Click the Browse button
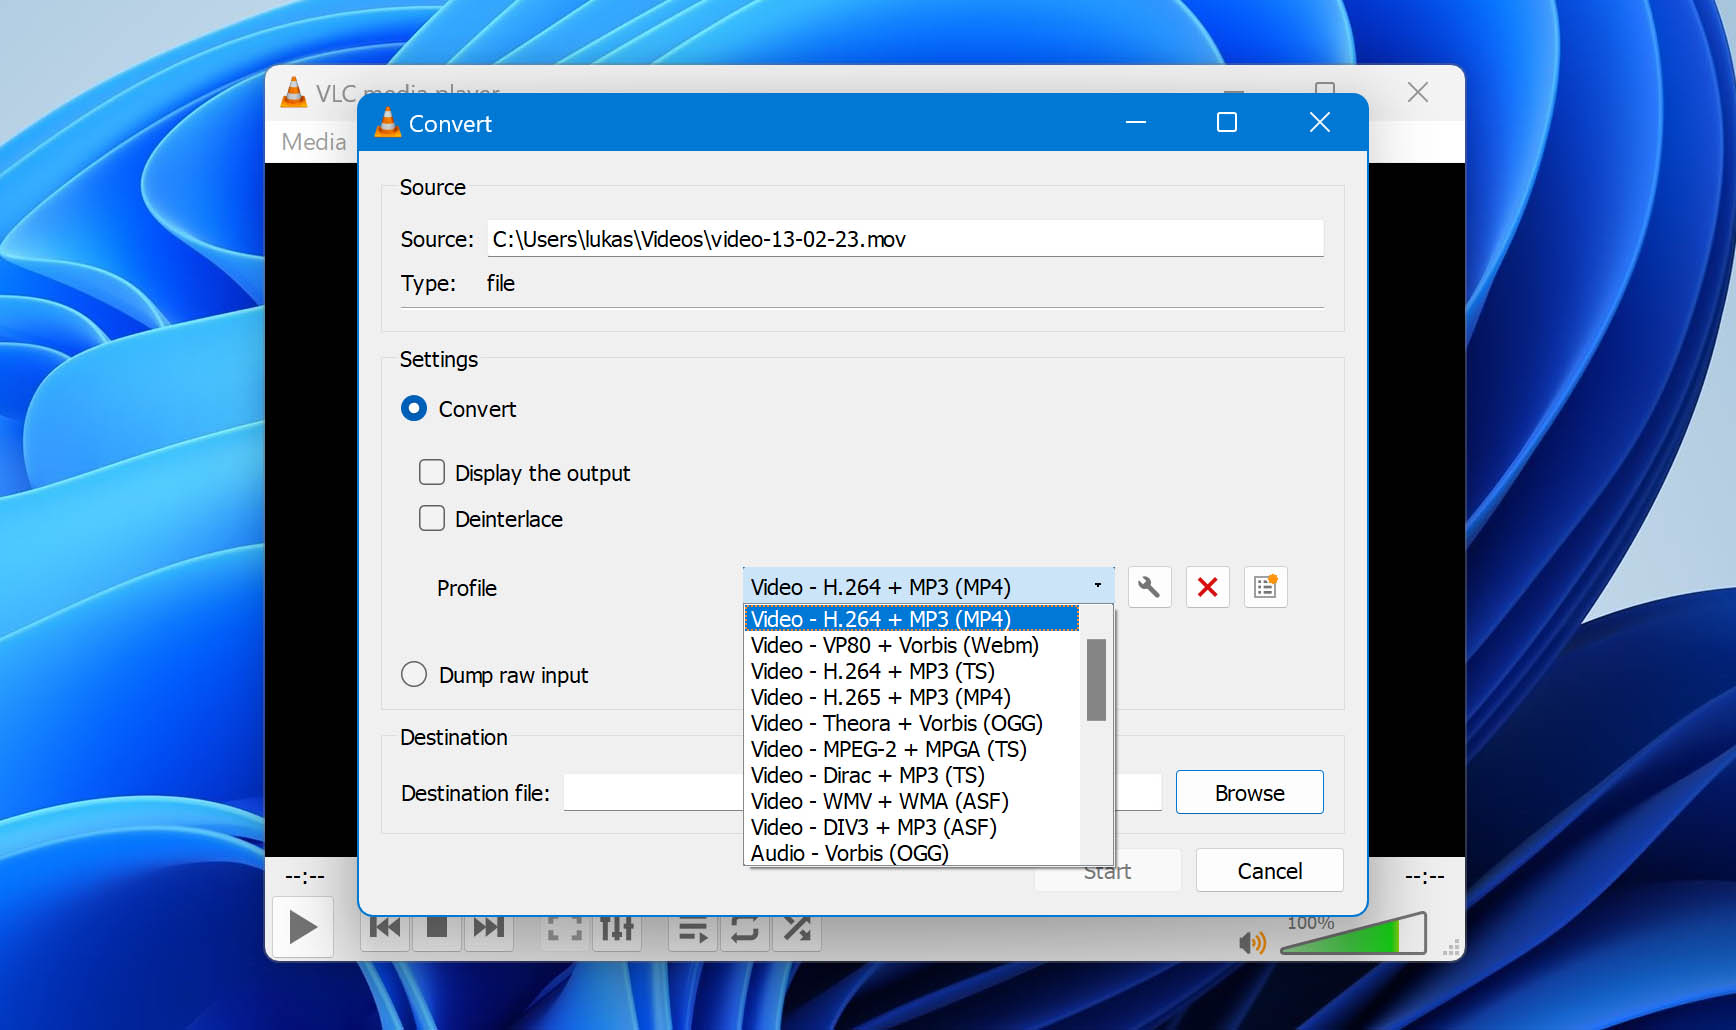 1249,792
